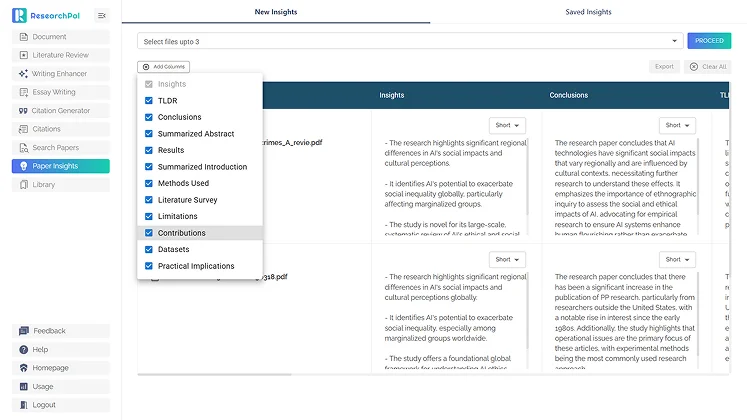
Task: Toggle the Practical Implications checkbox
Action: (x=149, y=266)
